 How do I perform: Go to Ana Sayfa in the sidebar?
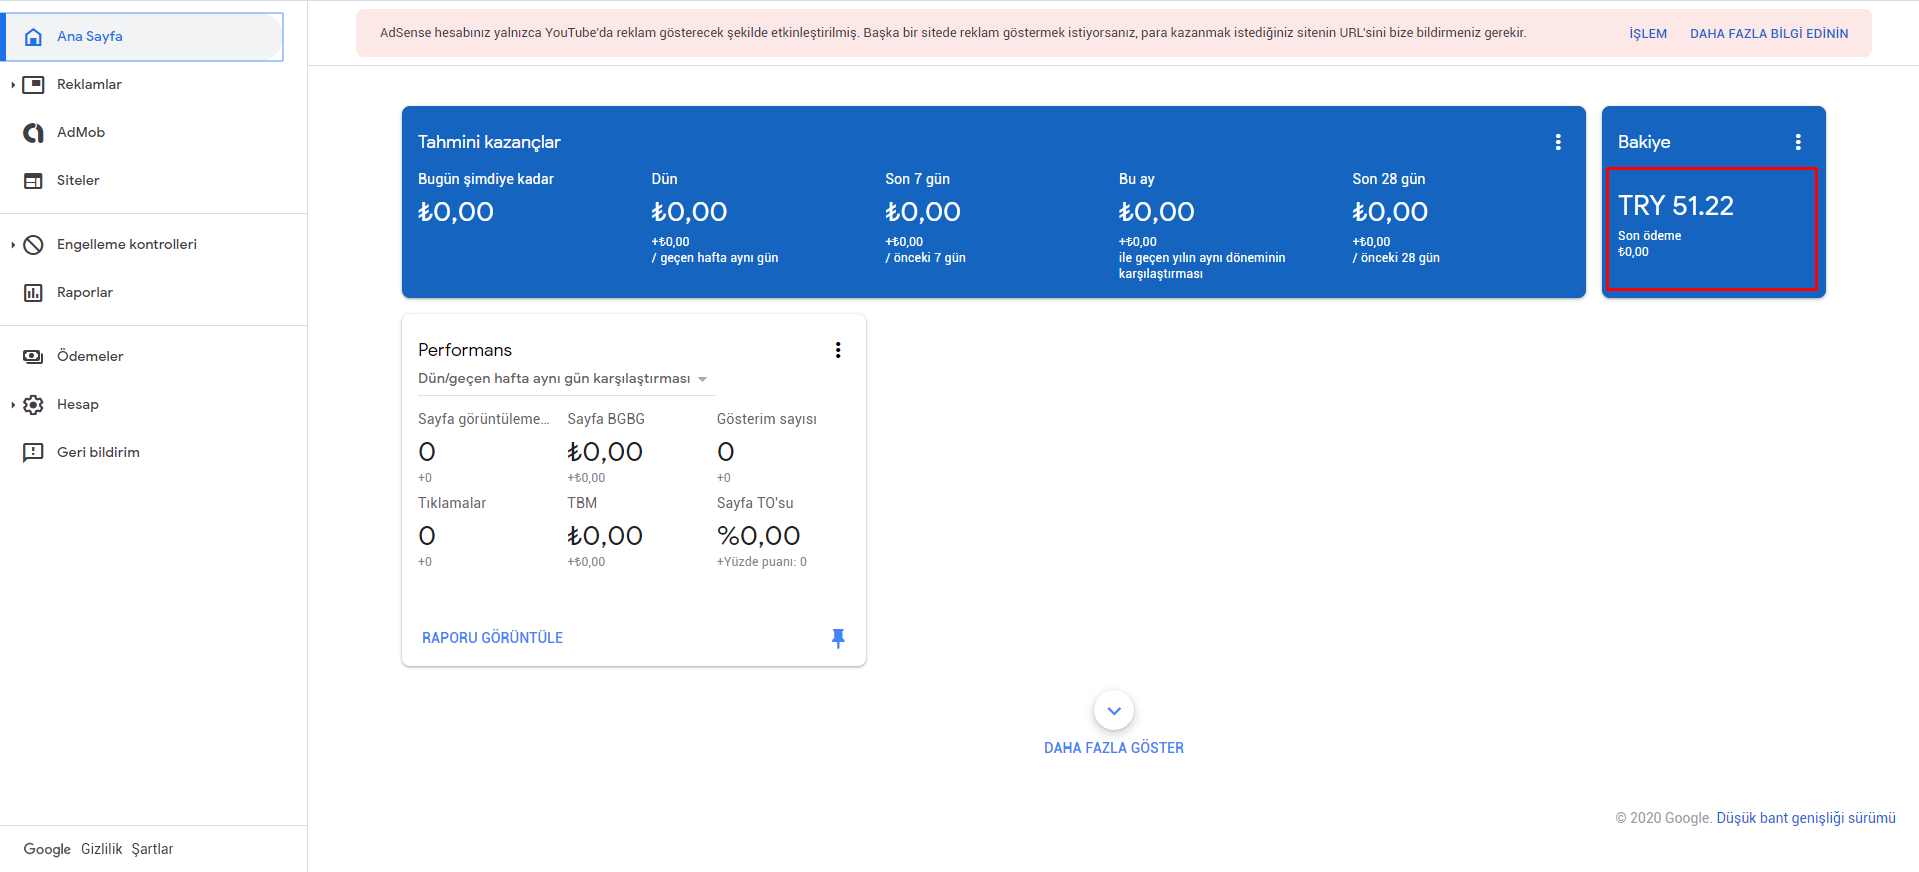click(x=144, y=37)
